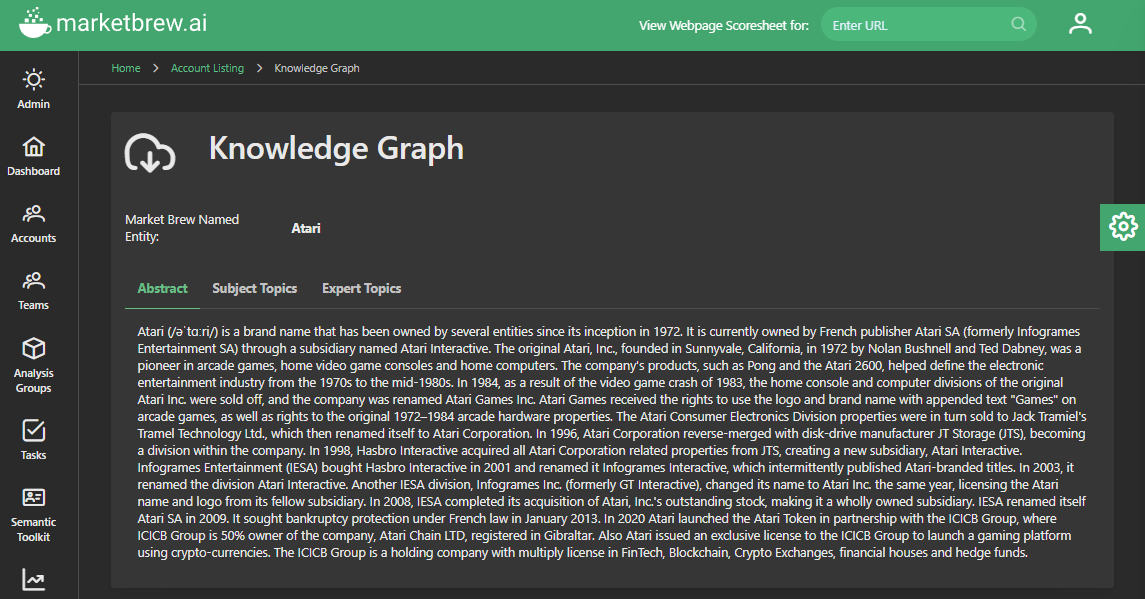Click the chart icon at the sidebar bottom
1145x599 pixels.
[x=34, y=579]
